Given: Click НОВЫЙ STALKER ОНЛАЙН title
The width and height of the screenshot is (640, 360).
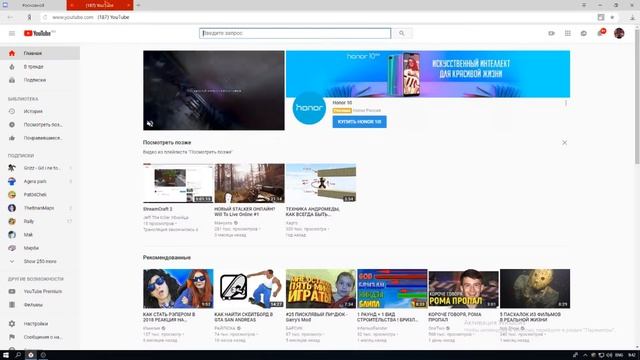Looking at the screenshot, I should [245, 211].
